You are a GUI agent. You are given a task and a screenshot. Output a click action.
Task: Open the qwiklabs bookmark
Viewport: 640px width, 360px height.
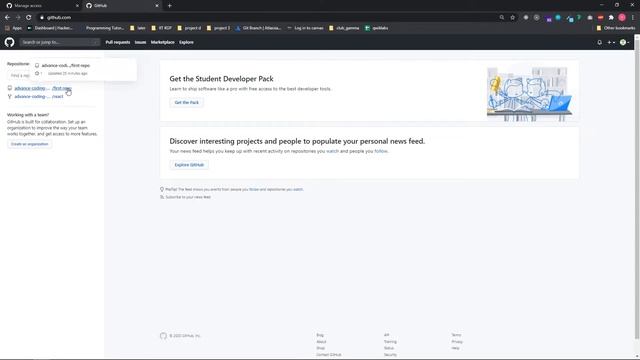[376, 28]
